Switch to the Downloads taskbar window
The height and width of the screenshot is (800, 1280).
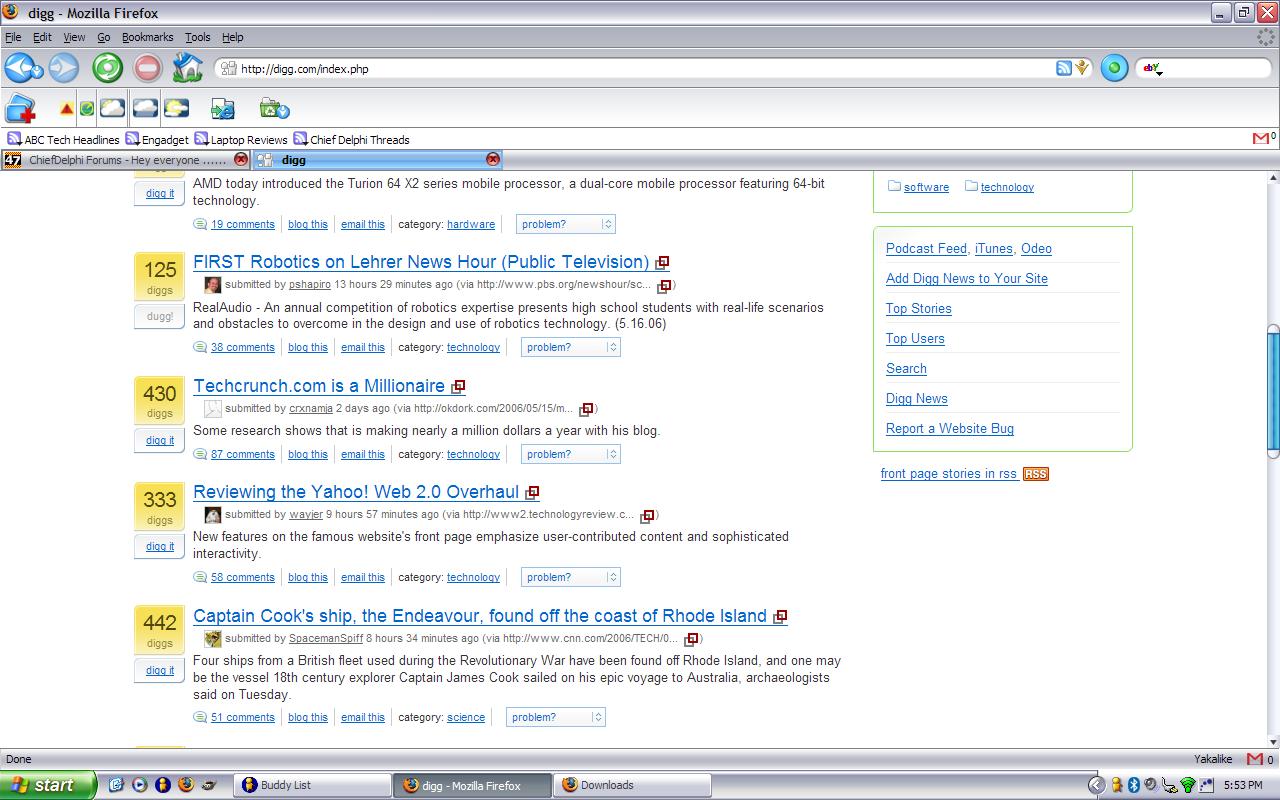630,785
